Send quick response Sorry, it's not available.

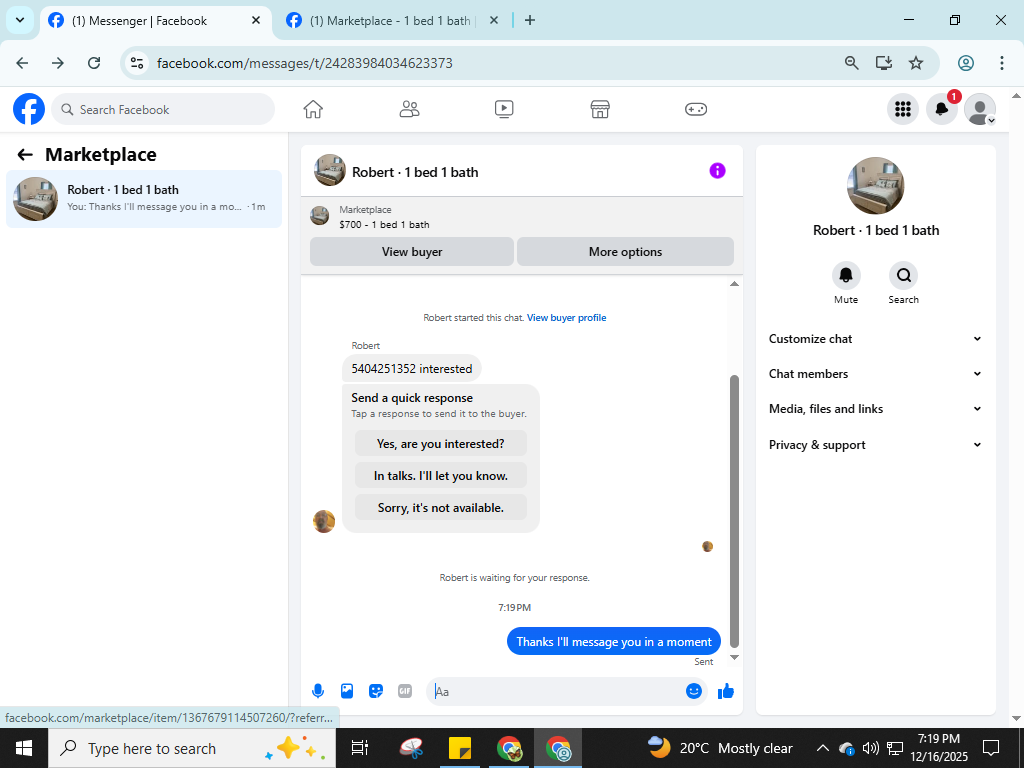441,507
